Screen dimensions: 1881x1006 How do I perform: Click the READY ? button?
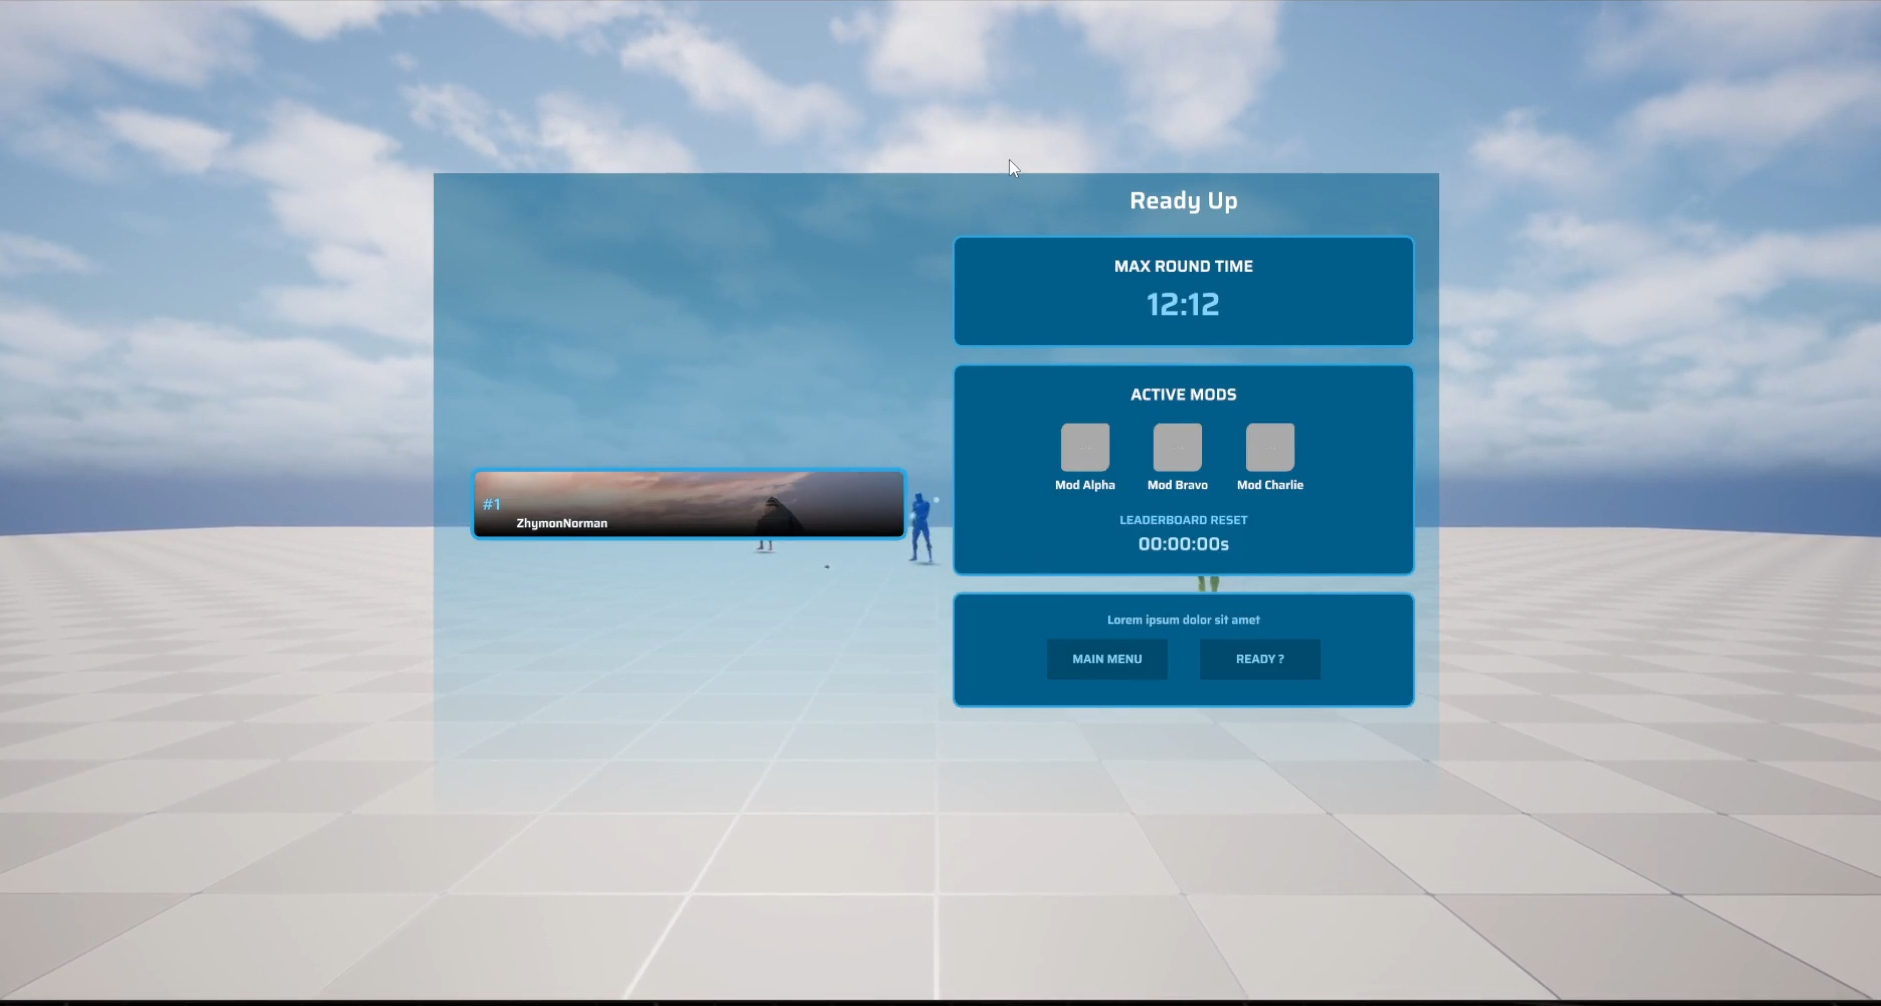click(1260, 659)
